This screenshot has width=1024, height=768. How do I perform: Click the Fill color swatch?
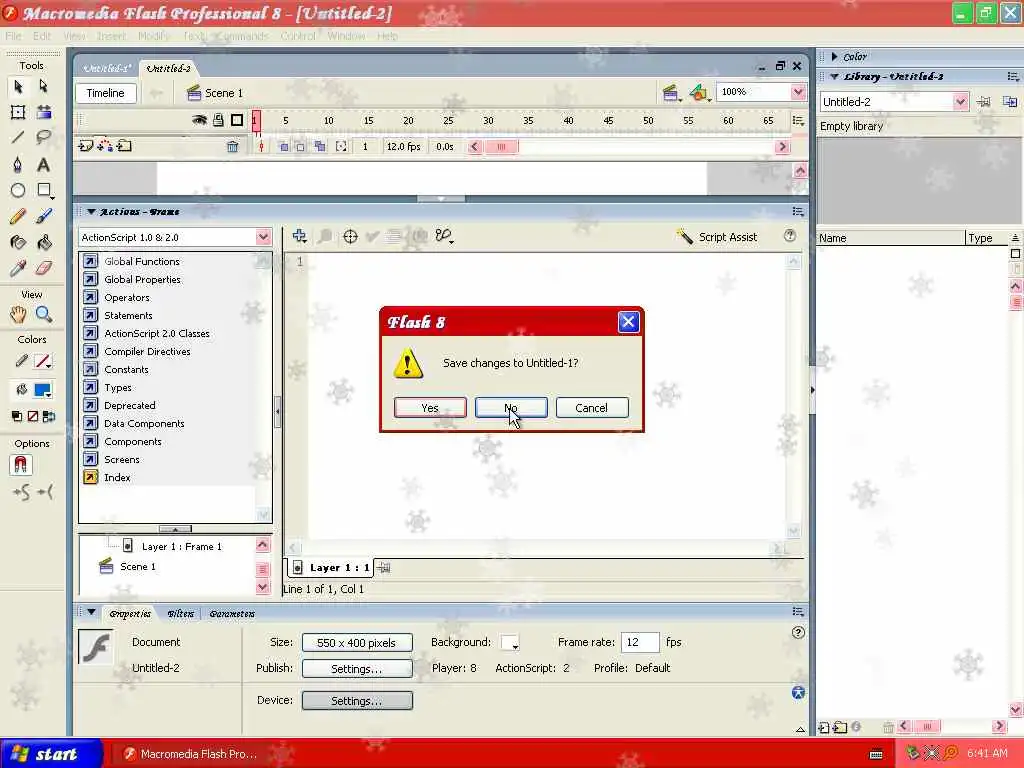(x=43, y=391)
